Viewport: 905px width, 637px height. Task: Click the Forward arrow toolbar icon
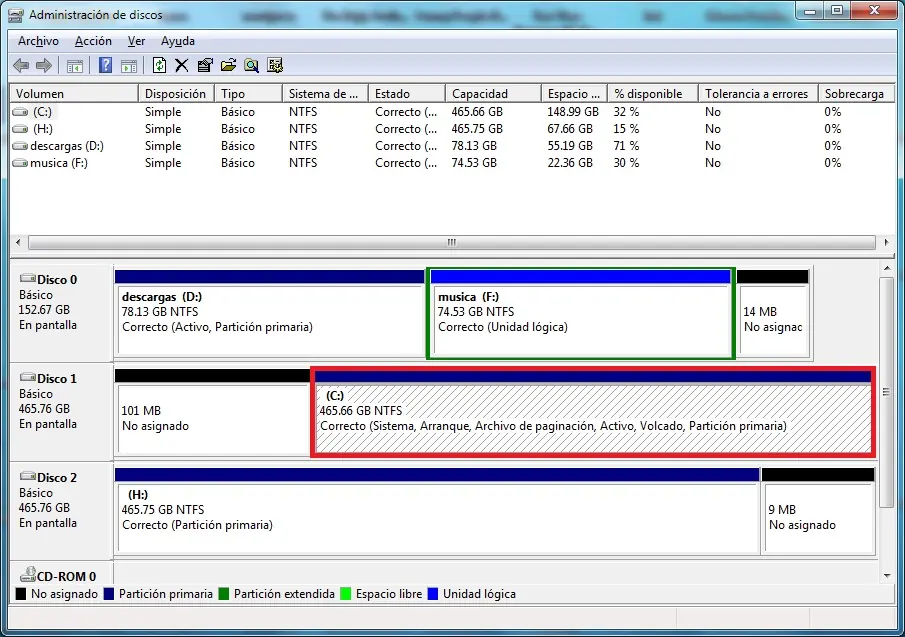click(x=44, y=65)
